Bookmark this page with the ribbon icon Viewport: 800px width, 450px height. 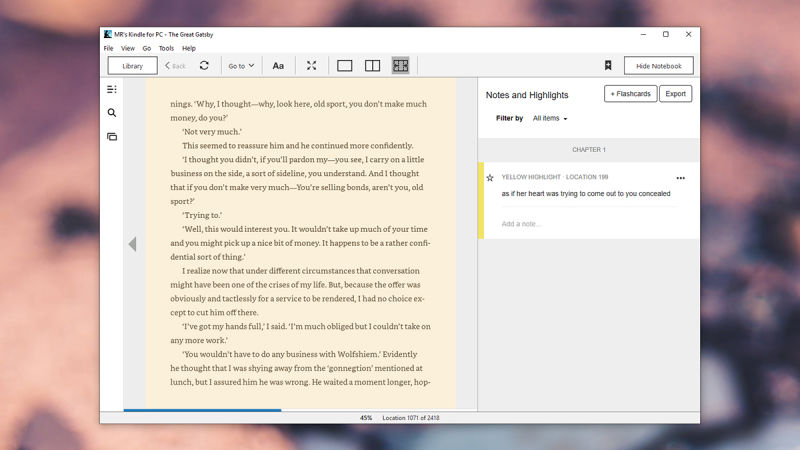(608, 65)
